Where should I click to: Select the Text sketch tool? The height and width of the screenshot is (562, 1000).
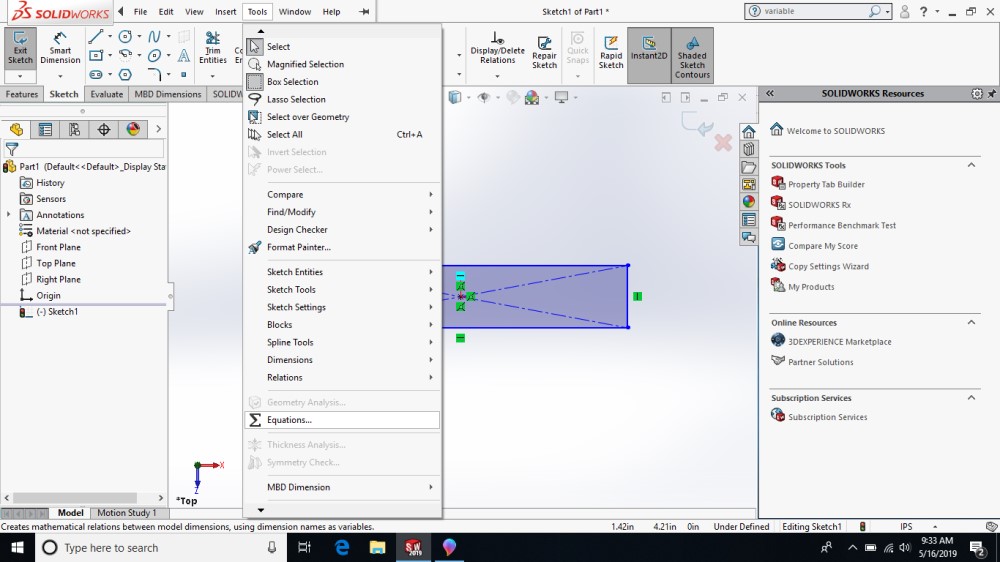pos(184,55)
